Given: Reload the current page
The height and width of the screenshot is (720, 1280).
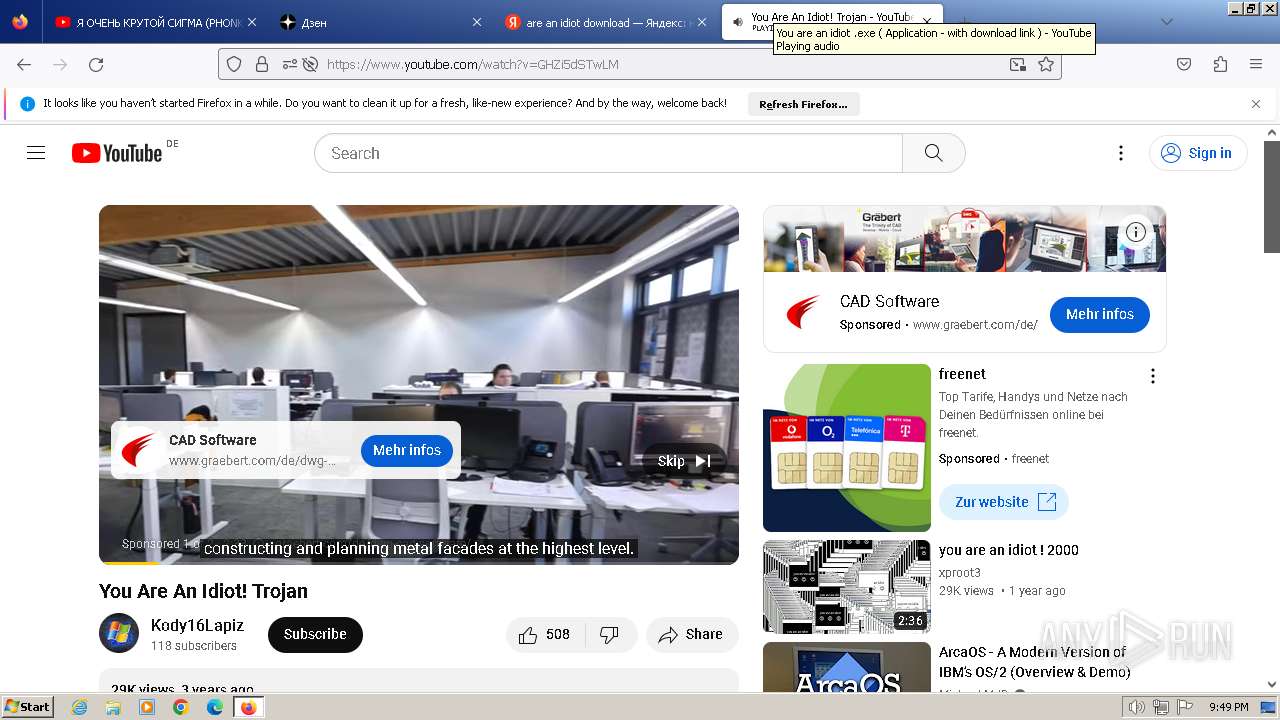Looking at the screenshot, I should point(96,64).
